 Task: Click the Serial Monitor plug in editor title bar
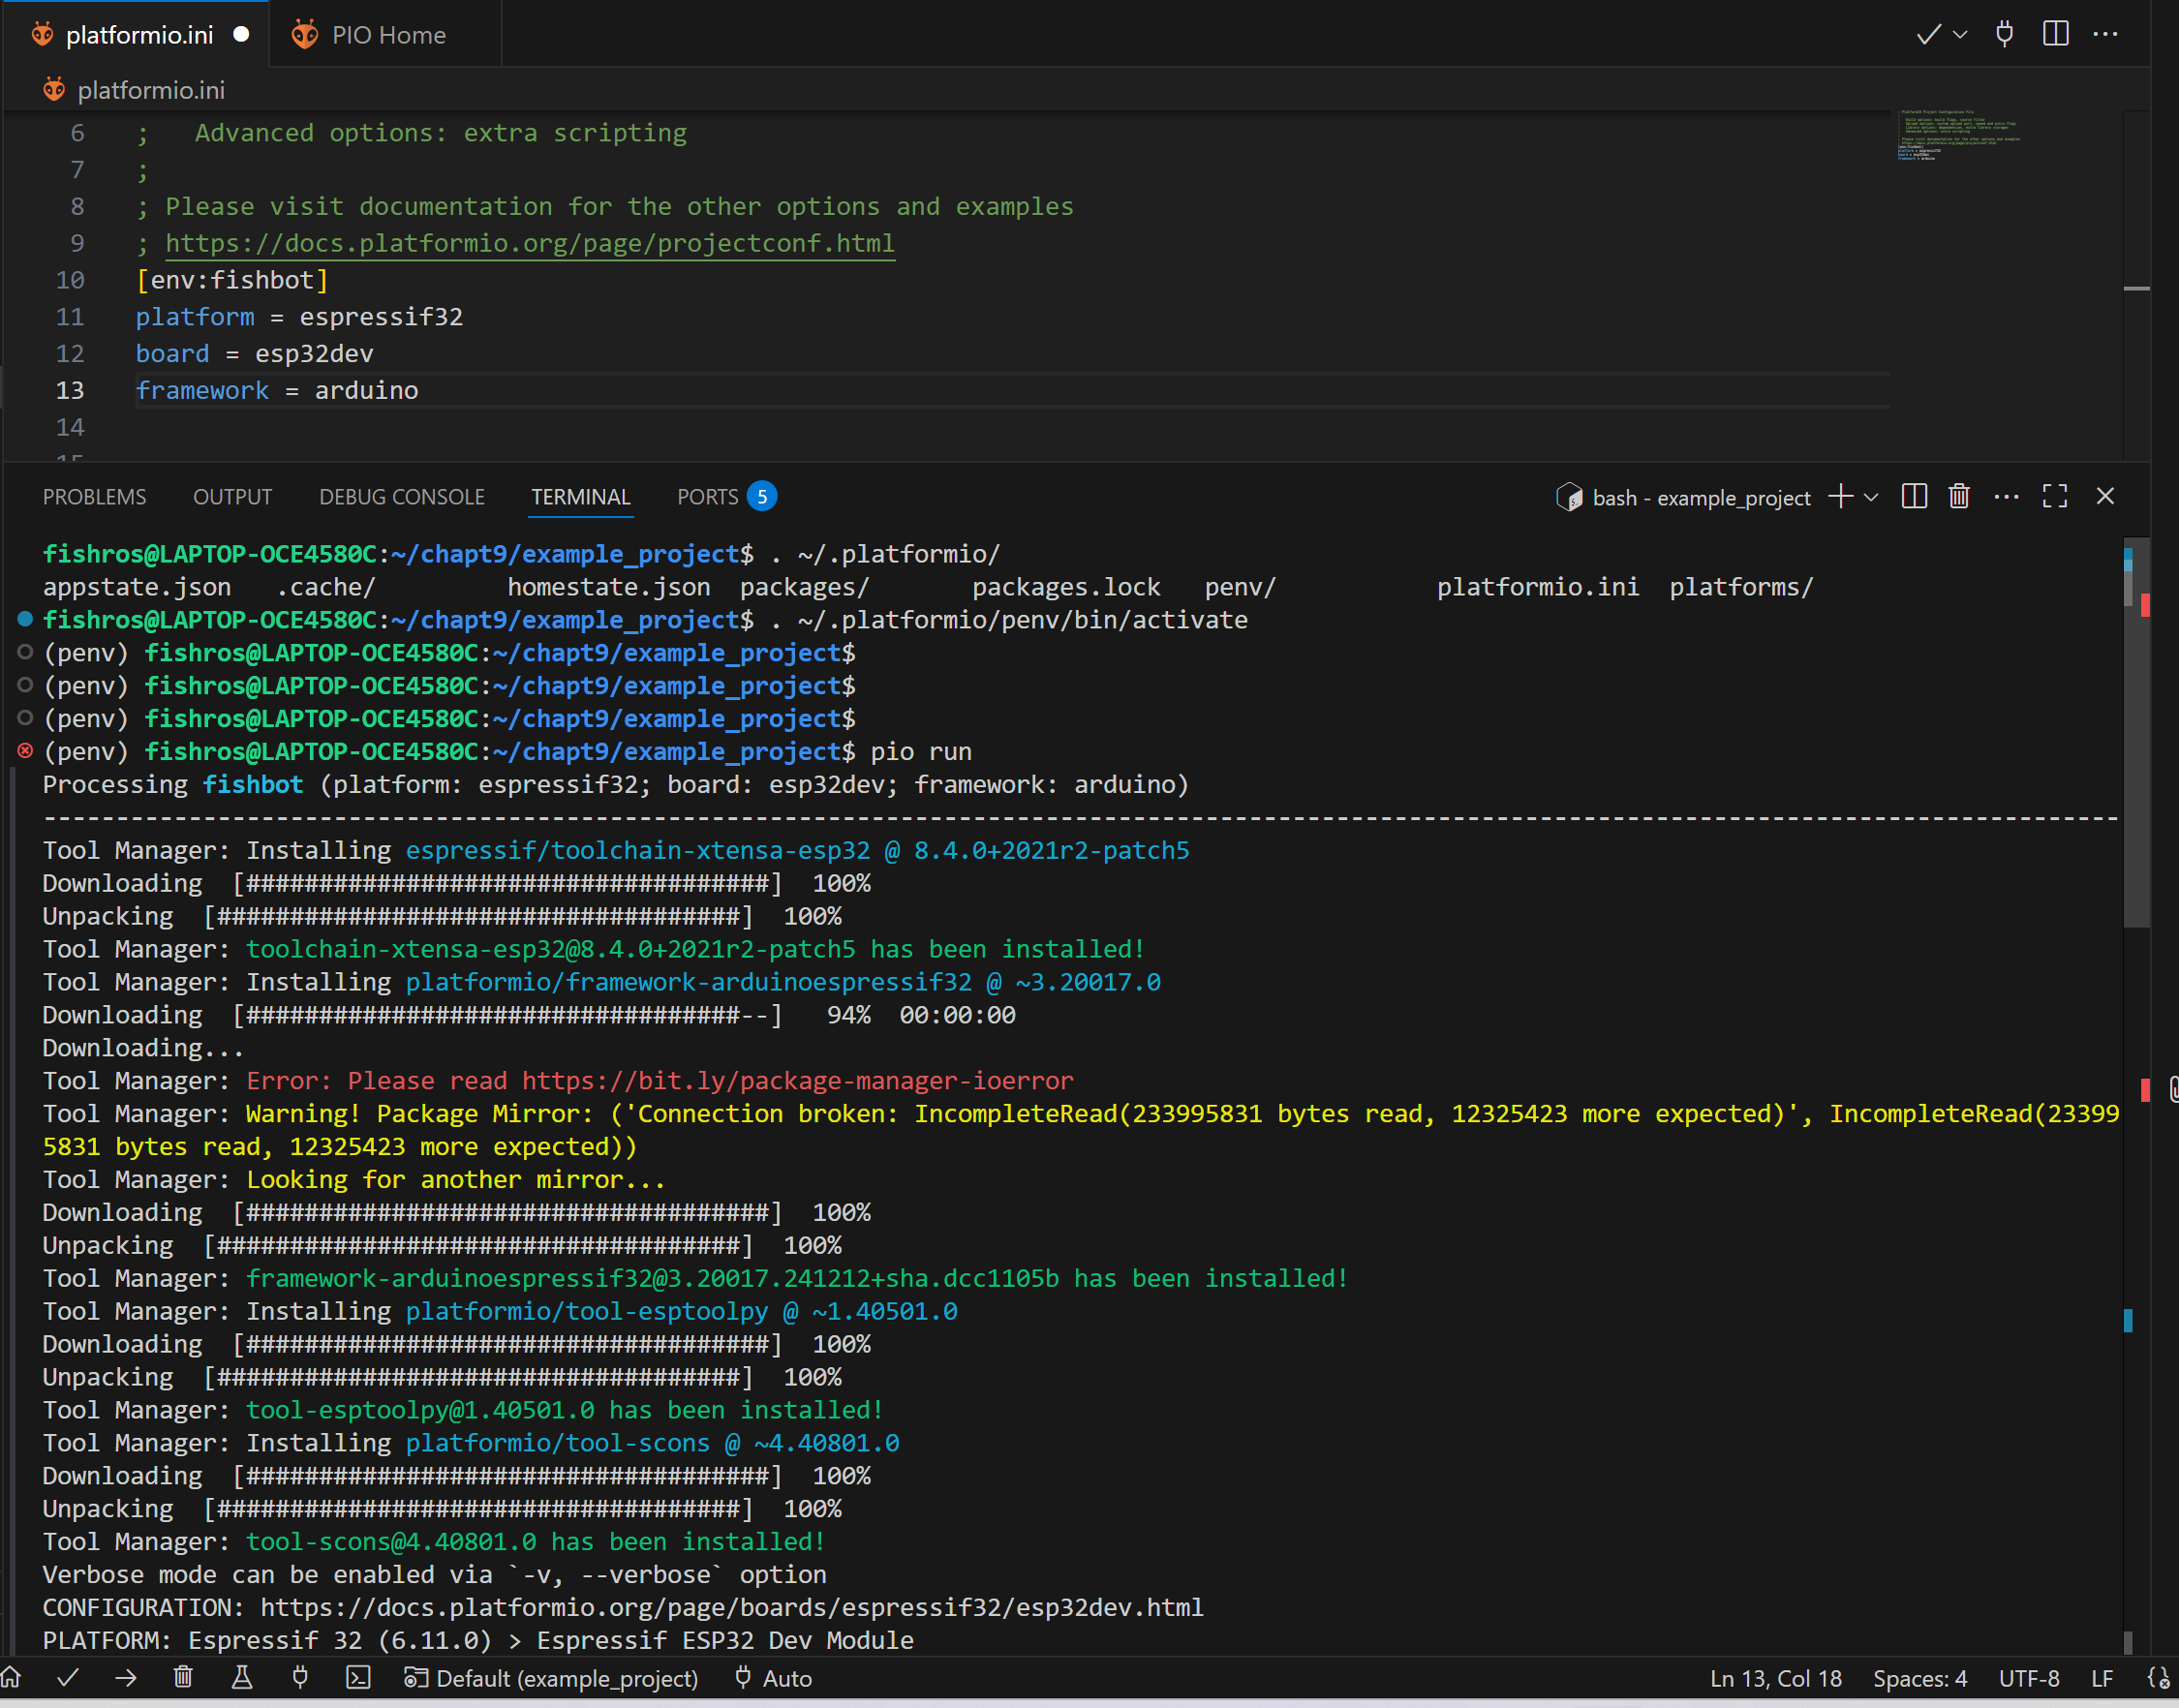point(2004,34)
